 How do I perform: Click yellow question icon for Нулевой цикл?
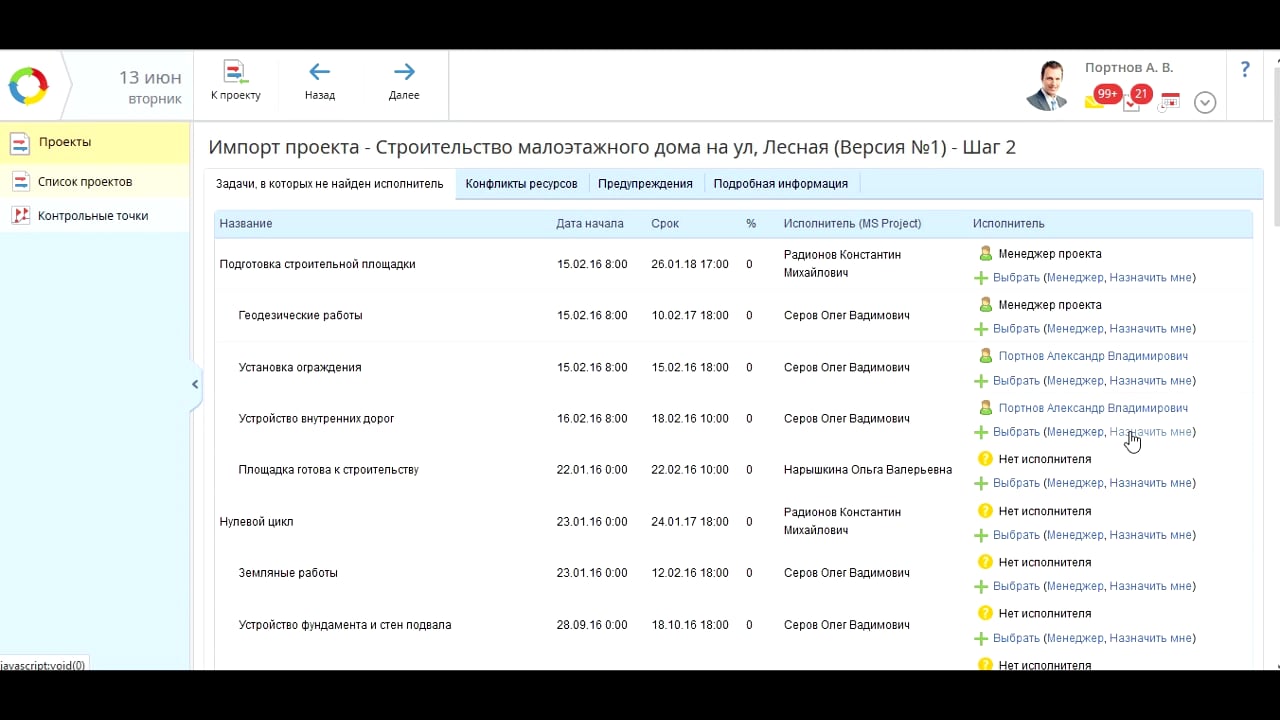tap(985, 511)
